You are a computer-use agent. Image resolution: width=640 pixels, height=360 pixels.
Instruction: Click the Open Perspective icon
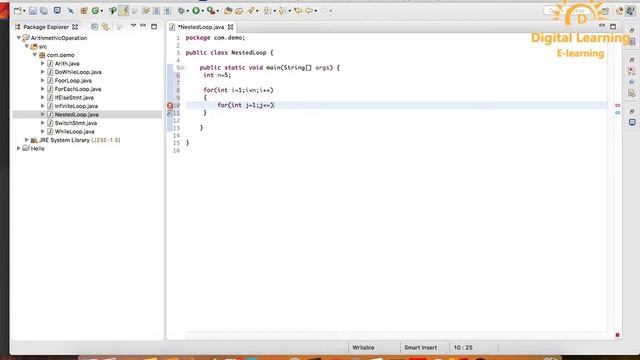tap(605, 11)
